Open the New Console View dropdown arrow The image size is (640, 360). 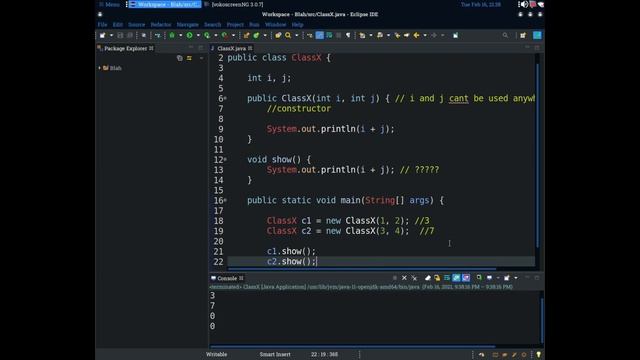tap(516, 278)
